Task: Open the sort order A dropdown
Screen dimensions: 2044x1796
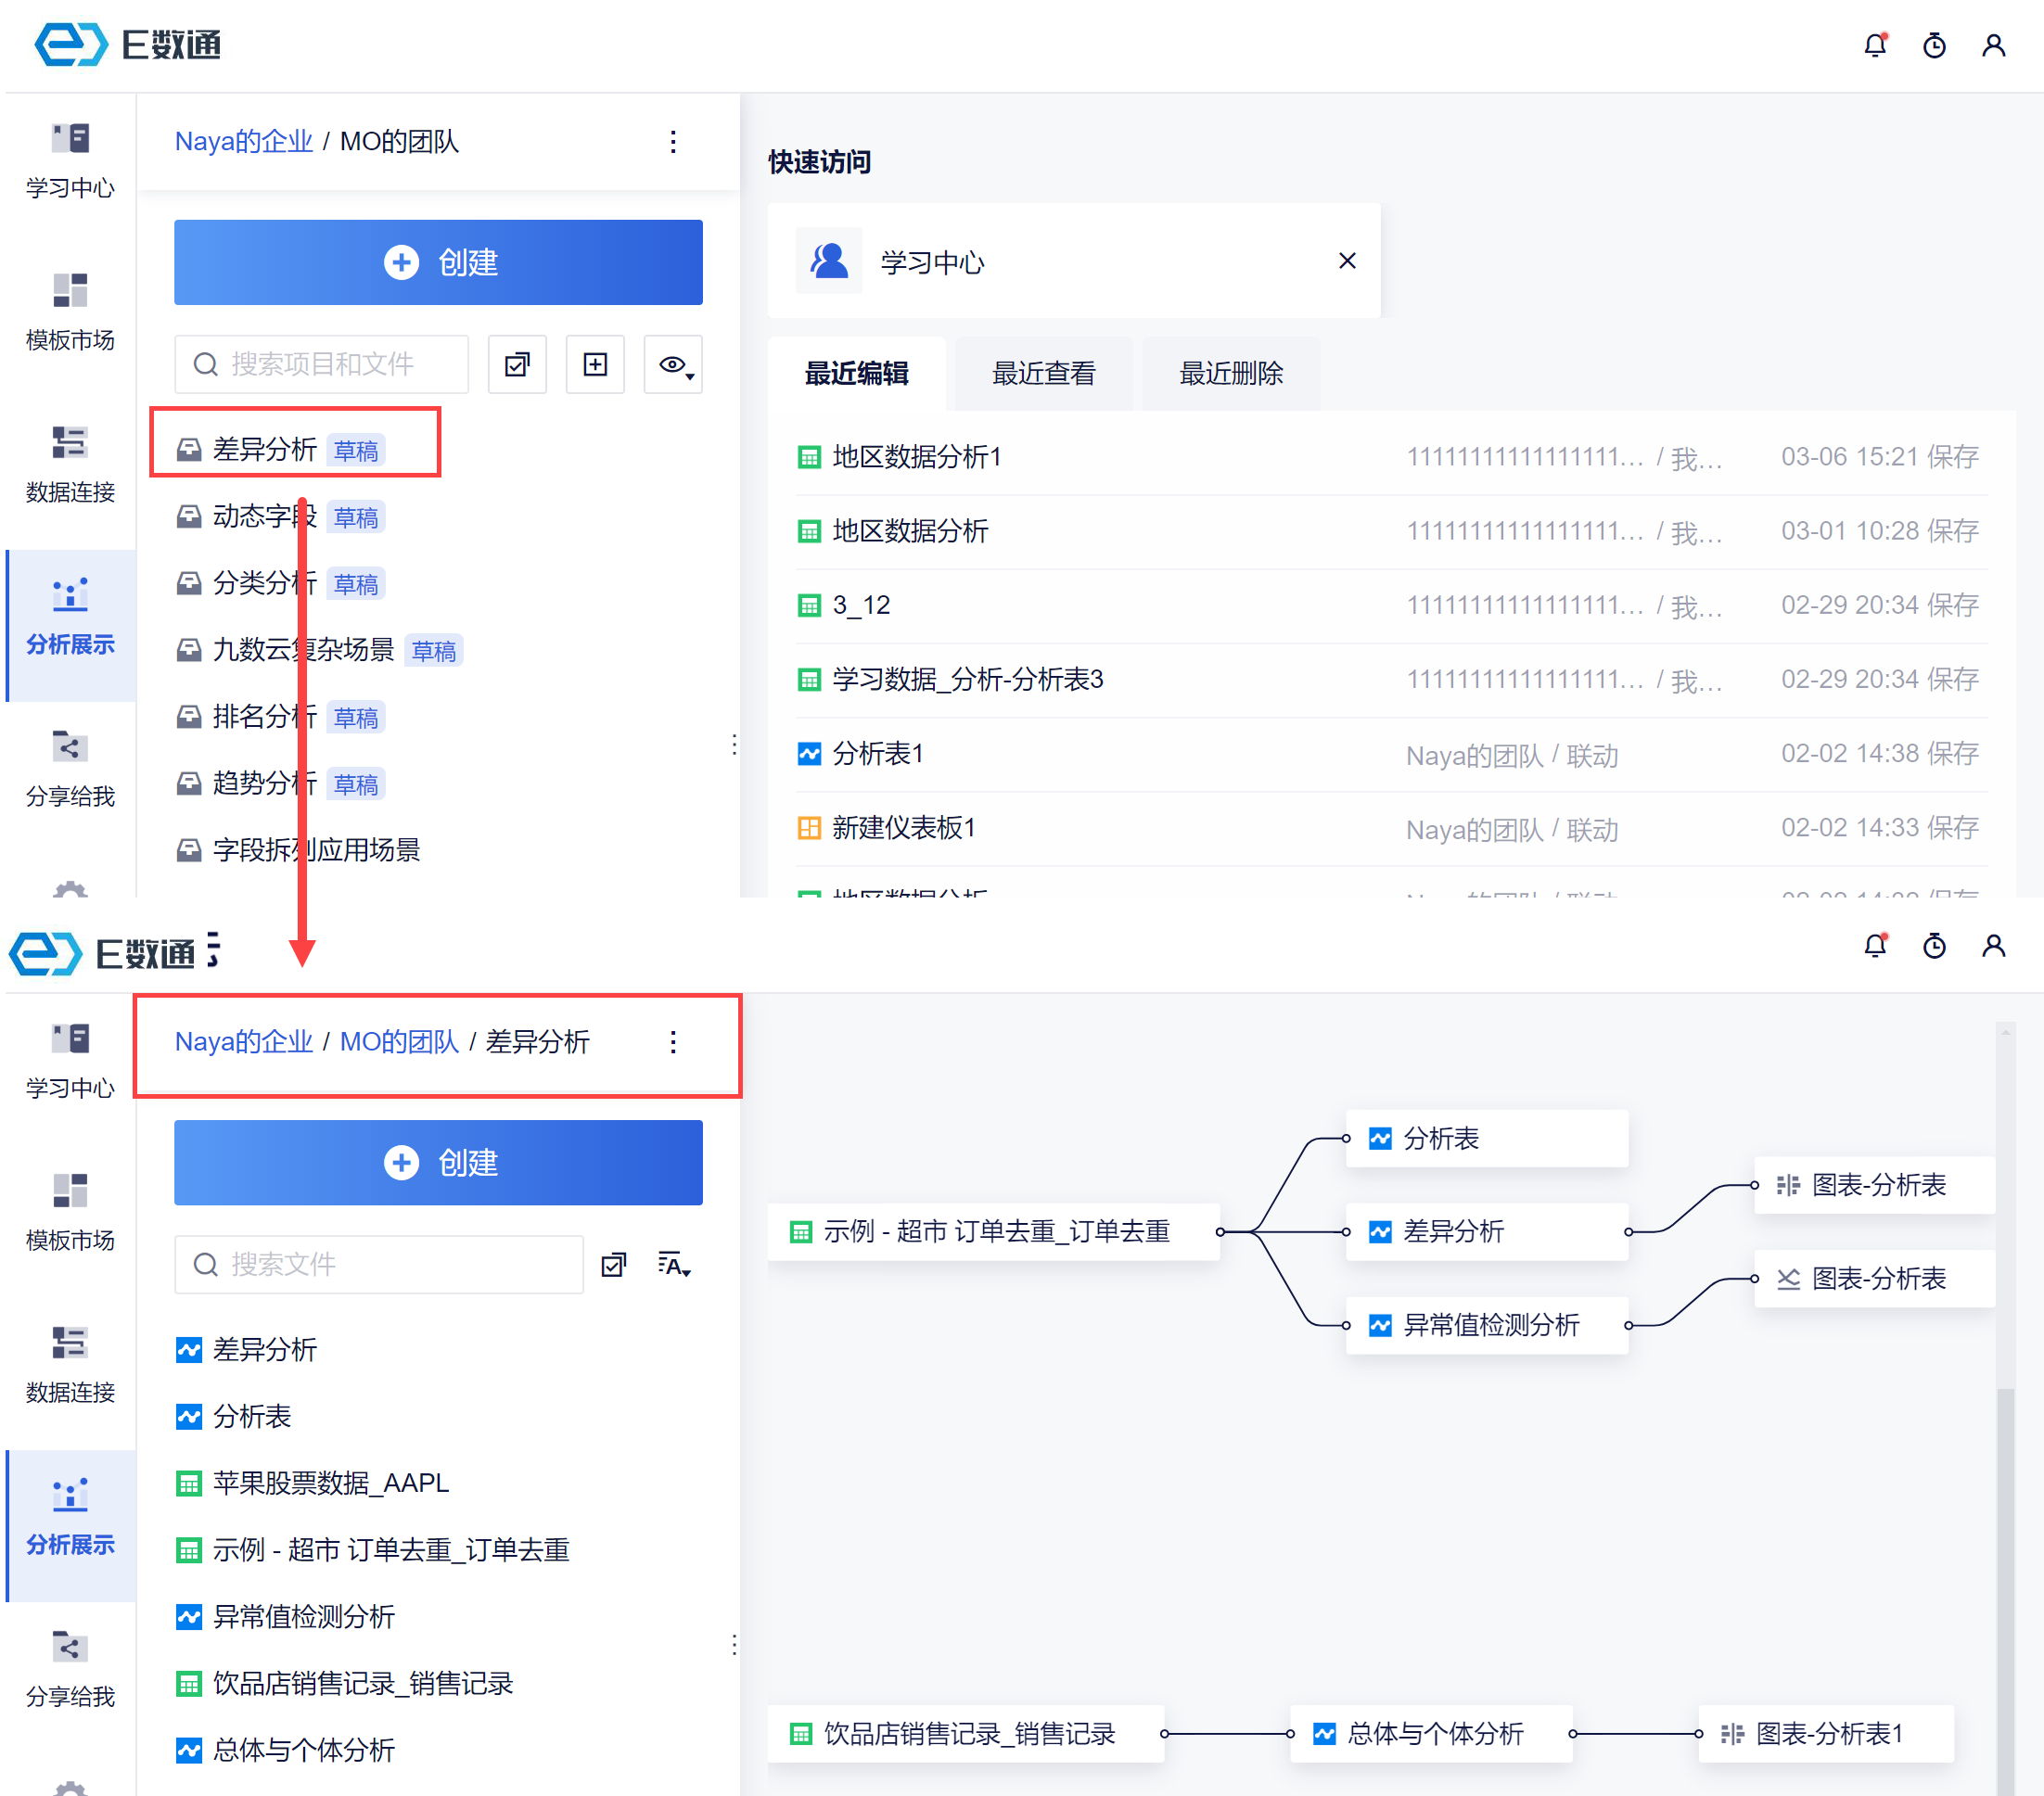Action: [674, 1265]
